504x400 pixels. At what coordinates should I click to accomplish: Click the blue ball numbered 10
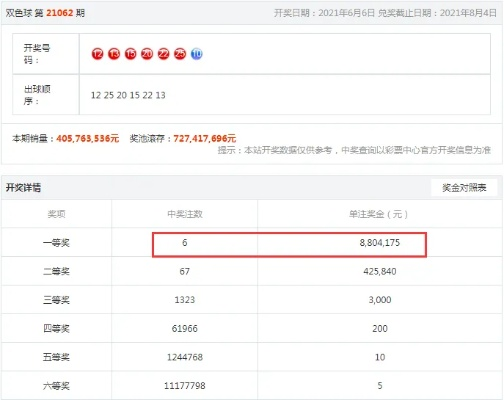point(197,54)
